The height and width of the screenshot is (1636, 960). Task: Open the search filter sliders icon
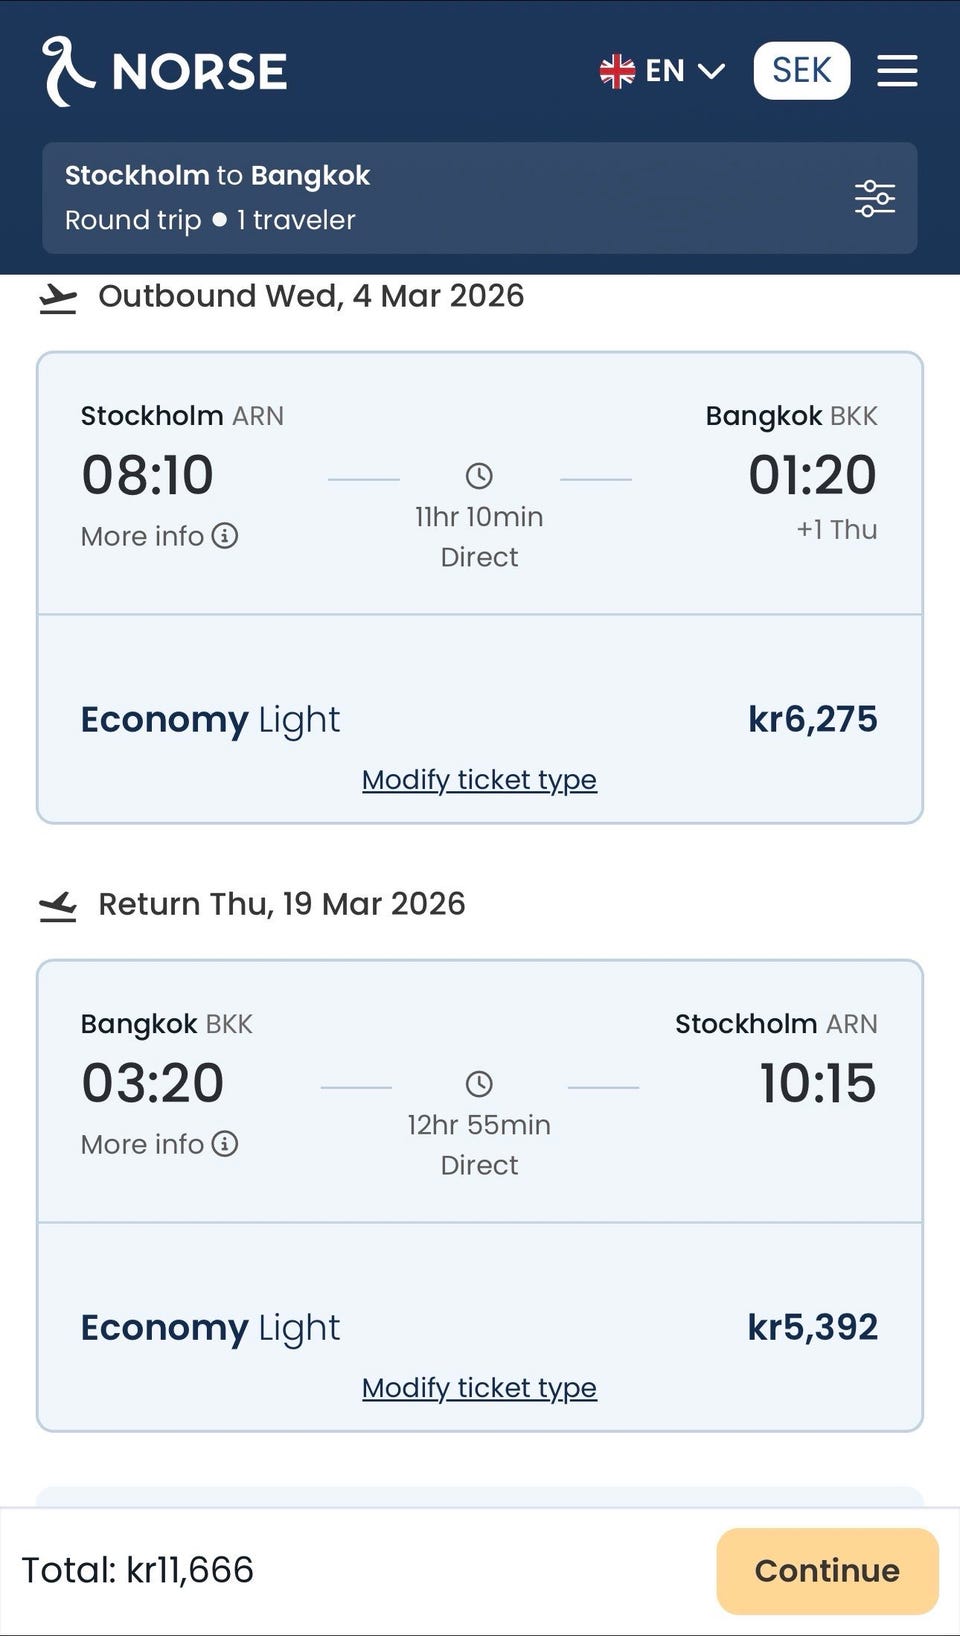point(874,198)
